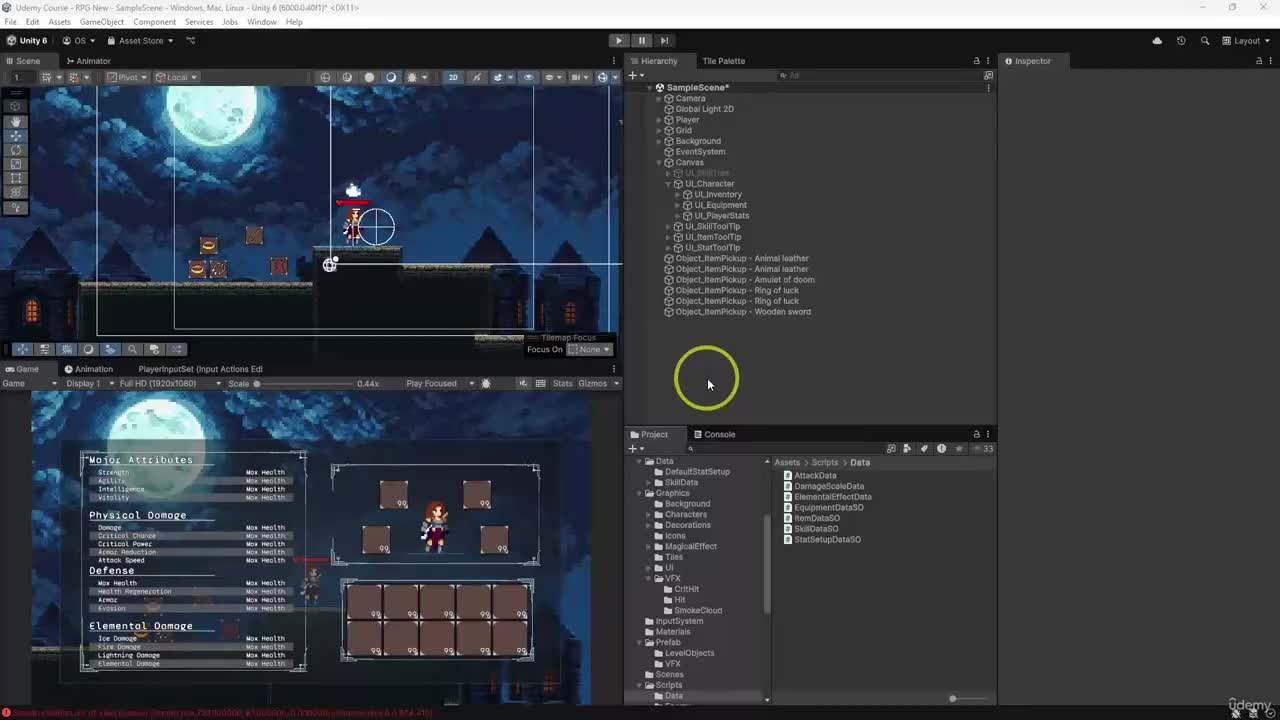This screenshot has height=720, width=1280.
Task: Click the game object icon of Player
Action: 669,120
